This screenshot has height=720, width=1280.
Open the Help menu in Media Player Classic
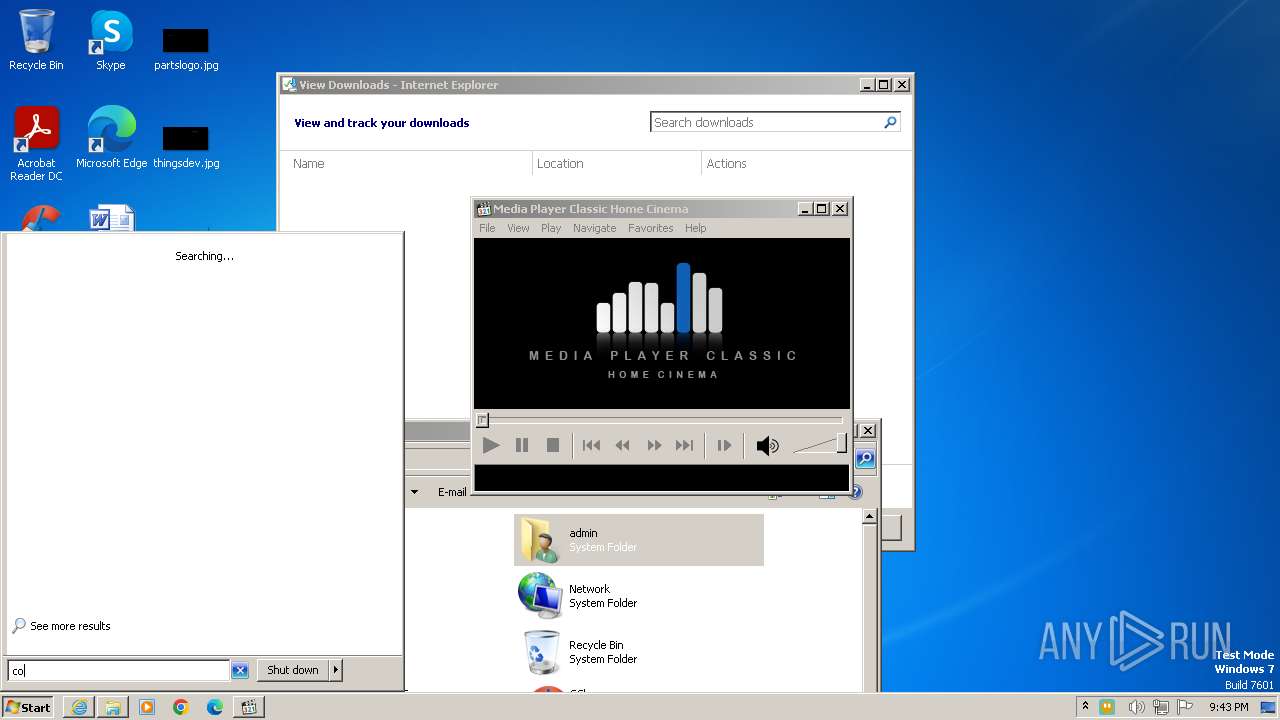[x=695, y=228]
